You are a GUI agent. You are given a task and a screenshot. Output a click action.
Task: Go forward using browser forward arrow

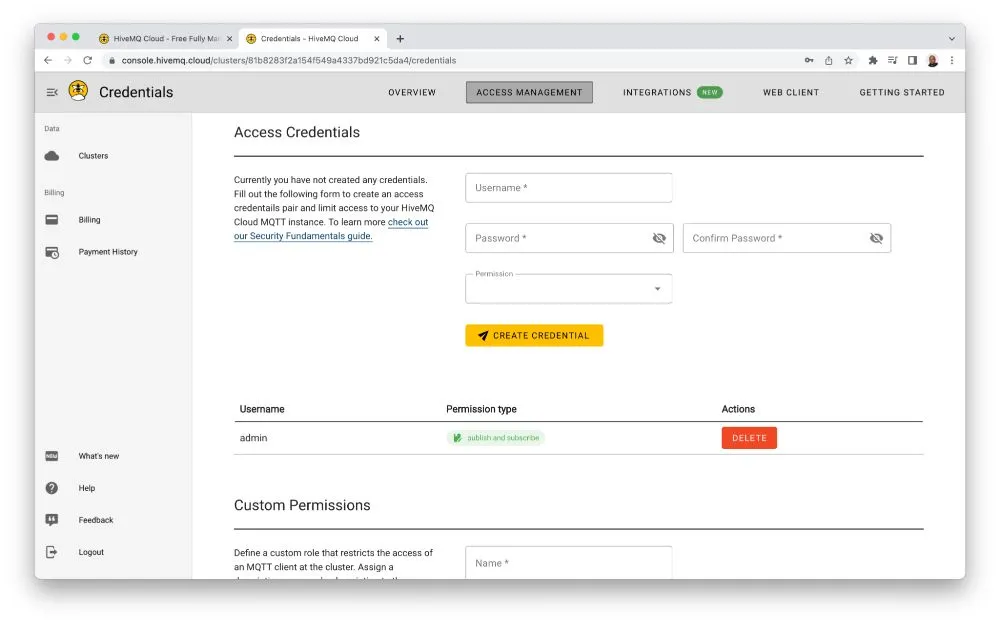pos(68,60)
